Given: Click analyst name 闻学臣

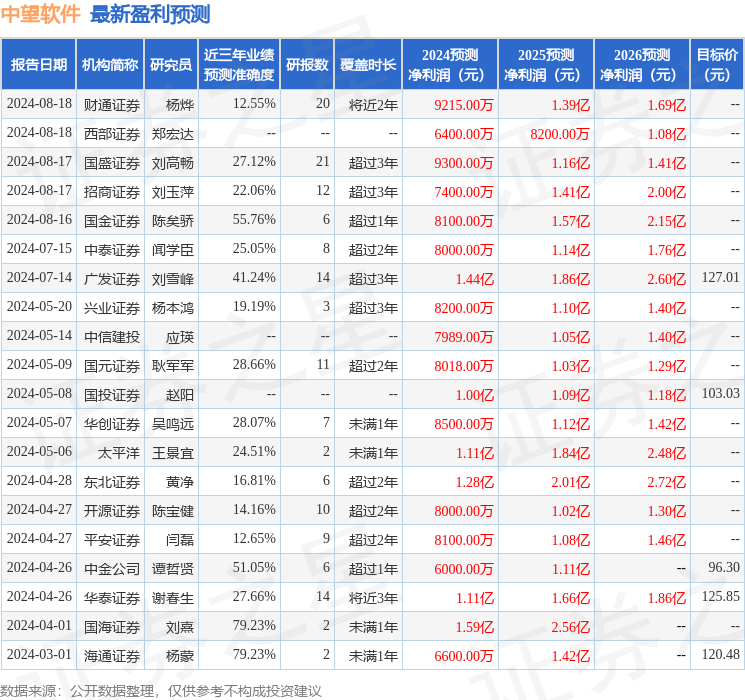Looking at the screenshot, I should click(173, 250).
